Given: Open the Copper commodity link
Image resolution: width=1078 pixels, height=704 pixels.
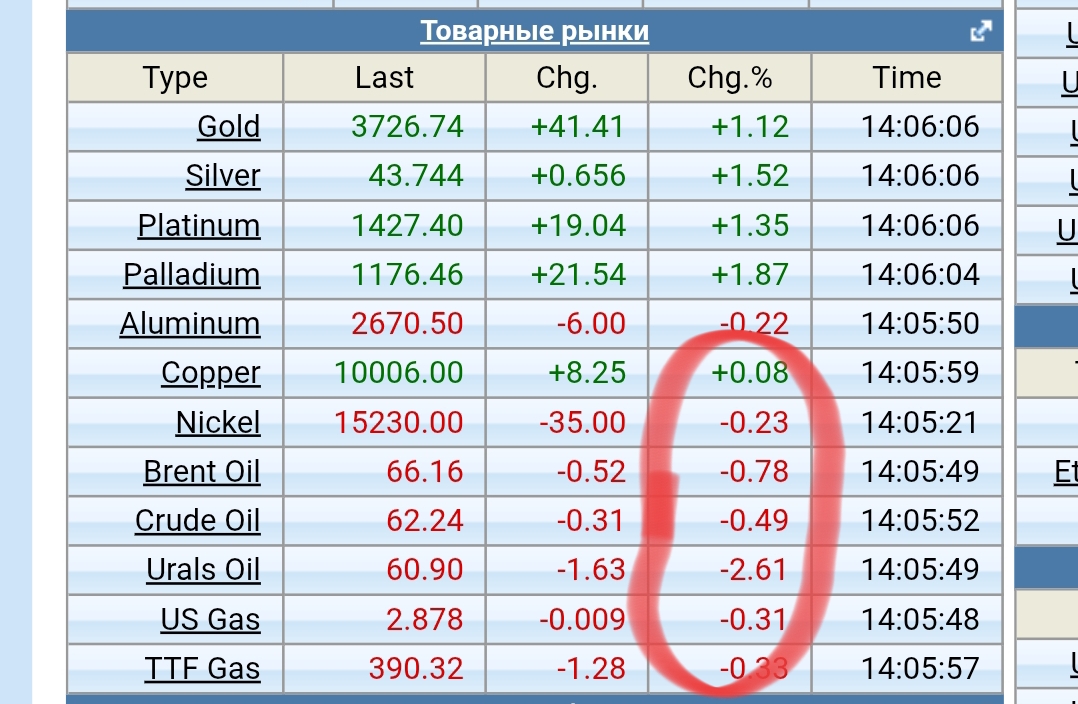Looking at the screenshot, I should click(x=210, y=373).
